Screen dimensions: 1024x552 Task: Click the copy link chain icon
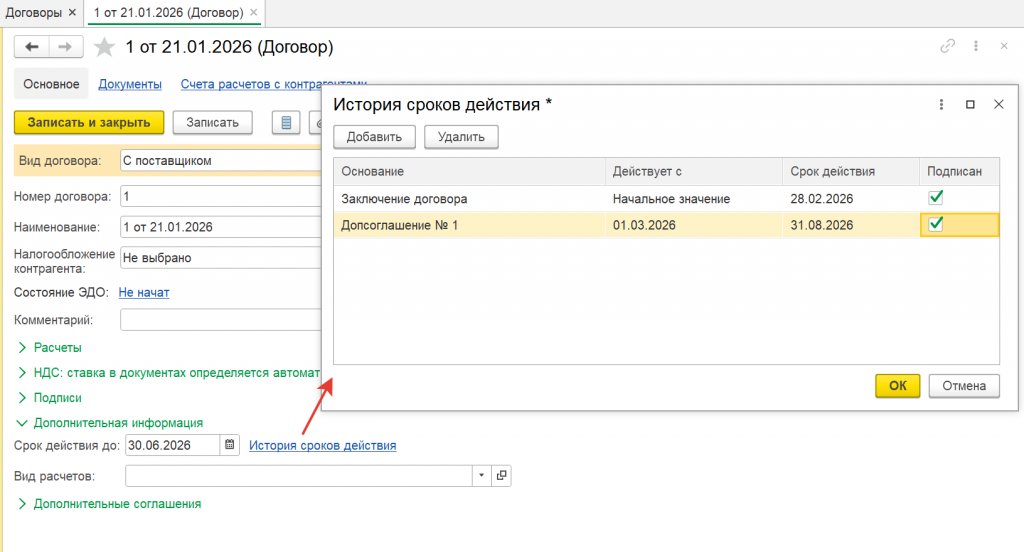click(947, 46)
